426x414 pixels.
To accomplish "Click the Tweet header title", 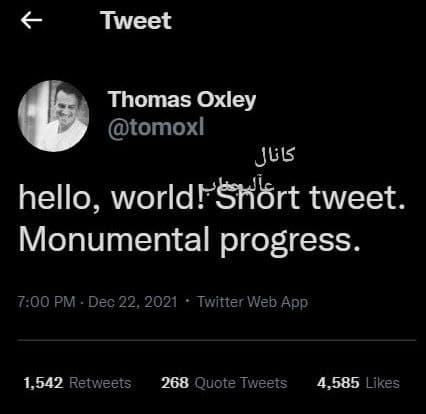I will point(137,21).
